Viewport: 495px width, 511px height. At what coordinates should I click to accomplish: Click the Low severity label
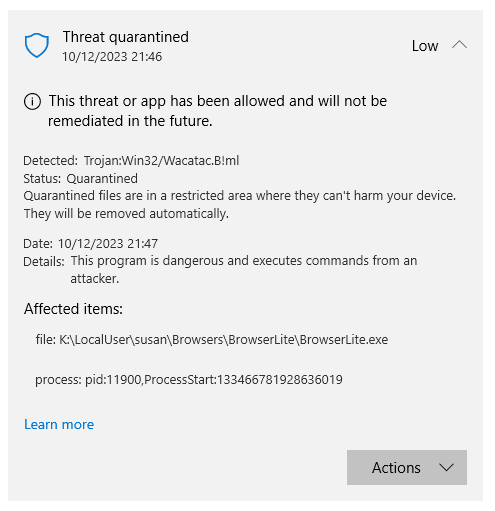coord(425,46)
